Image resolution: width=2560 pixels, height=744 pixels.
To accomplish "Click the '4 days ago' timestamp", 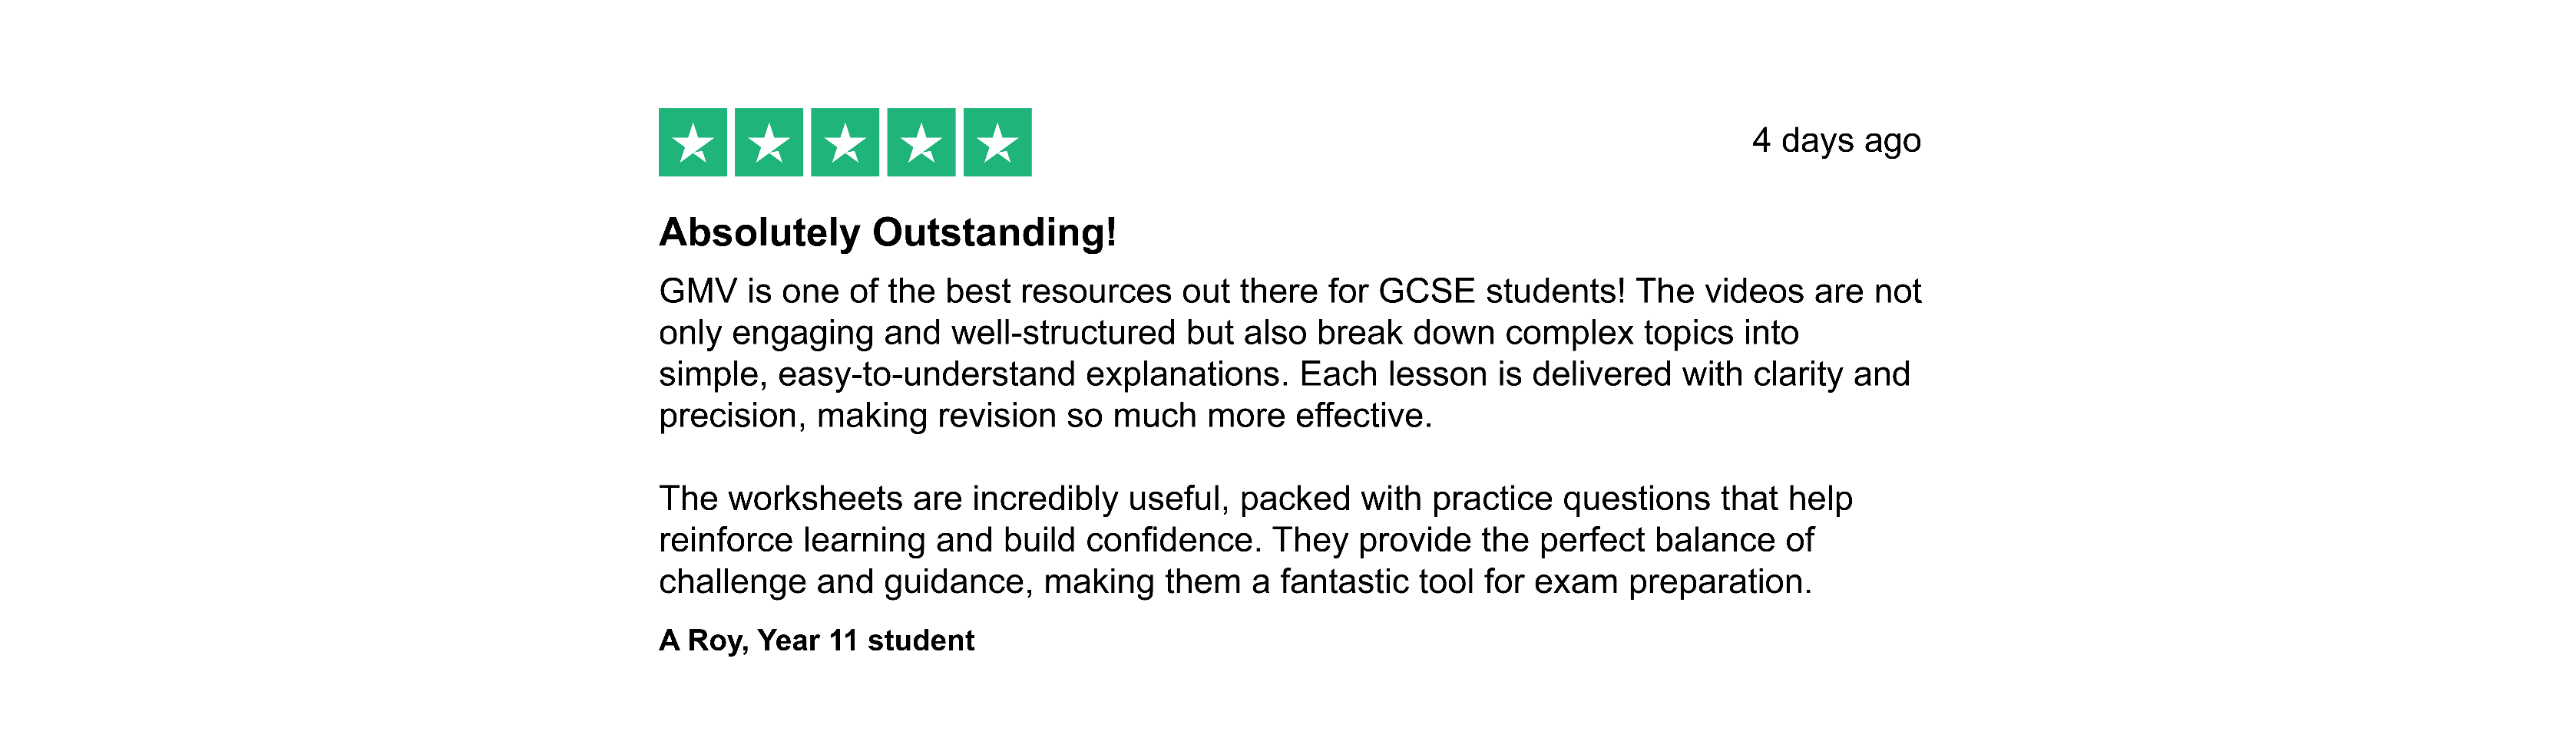I will 1836,141.
